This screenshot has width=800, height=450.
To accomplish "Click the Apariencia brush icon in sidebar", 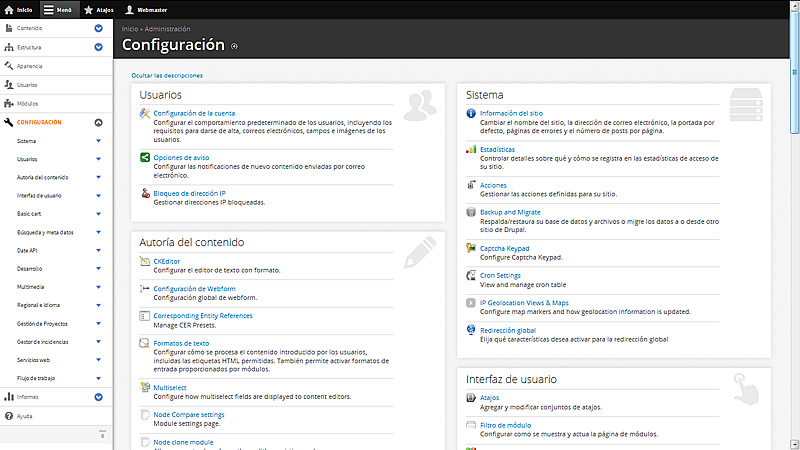I will (9, 66).
